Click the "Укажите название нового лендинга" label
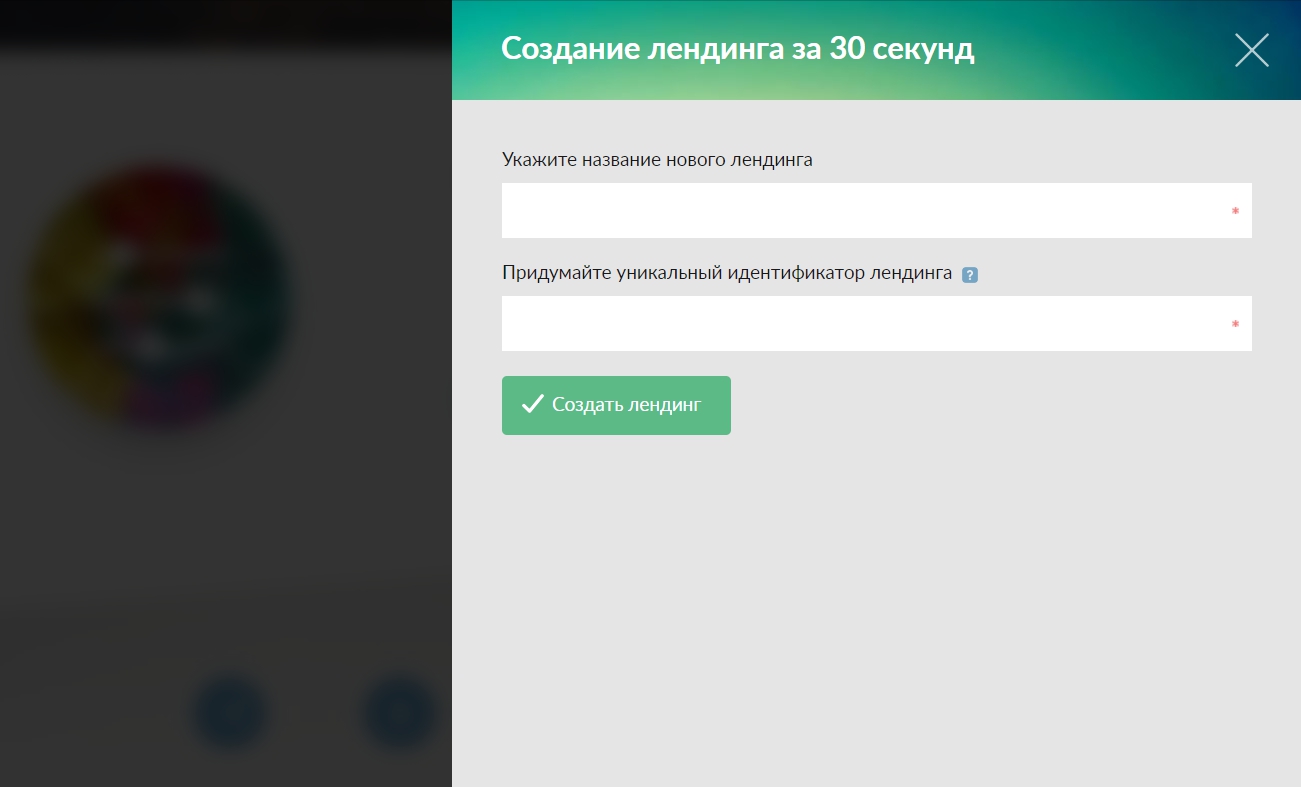Viewport: 1301px width, 787px height. 657,160
